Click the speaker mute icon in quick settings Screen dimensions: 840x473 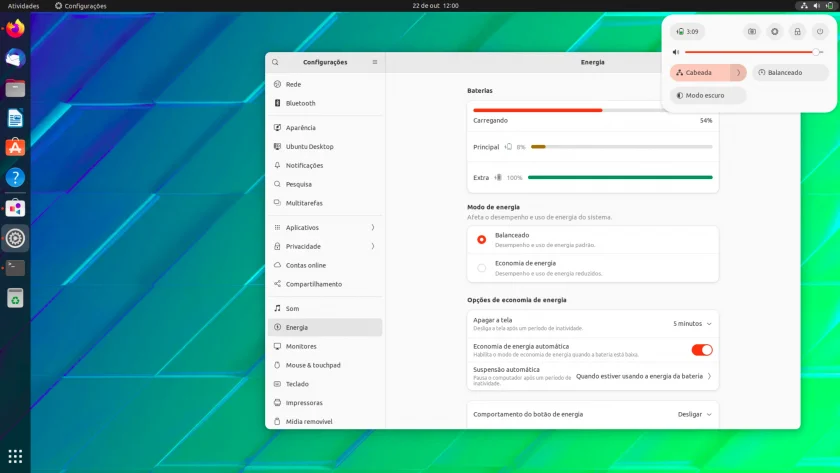click(676, 52)
